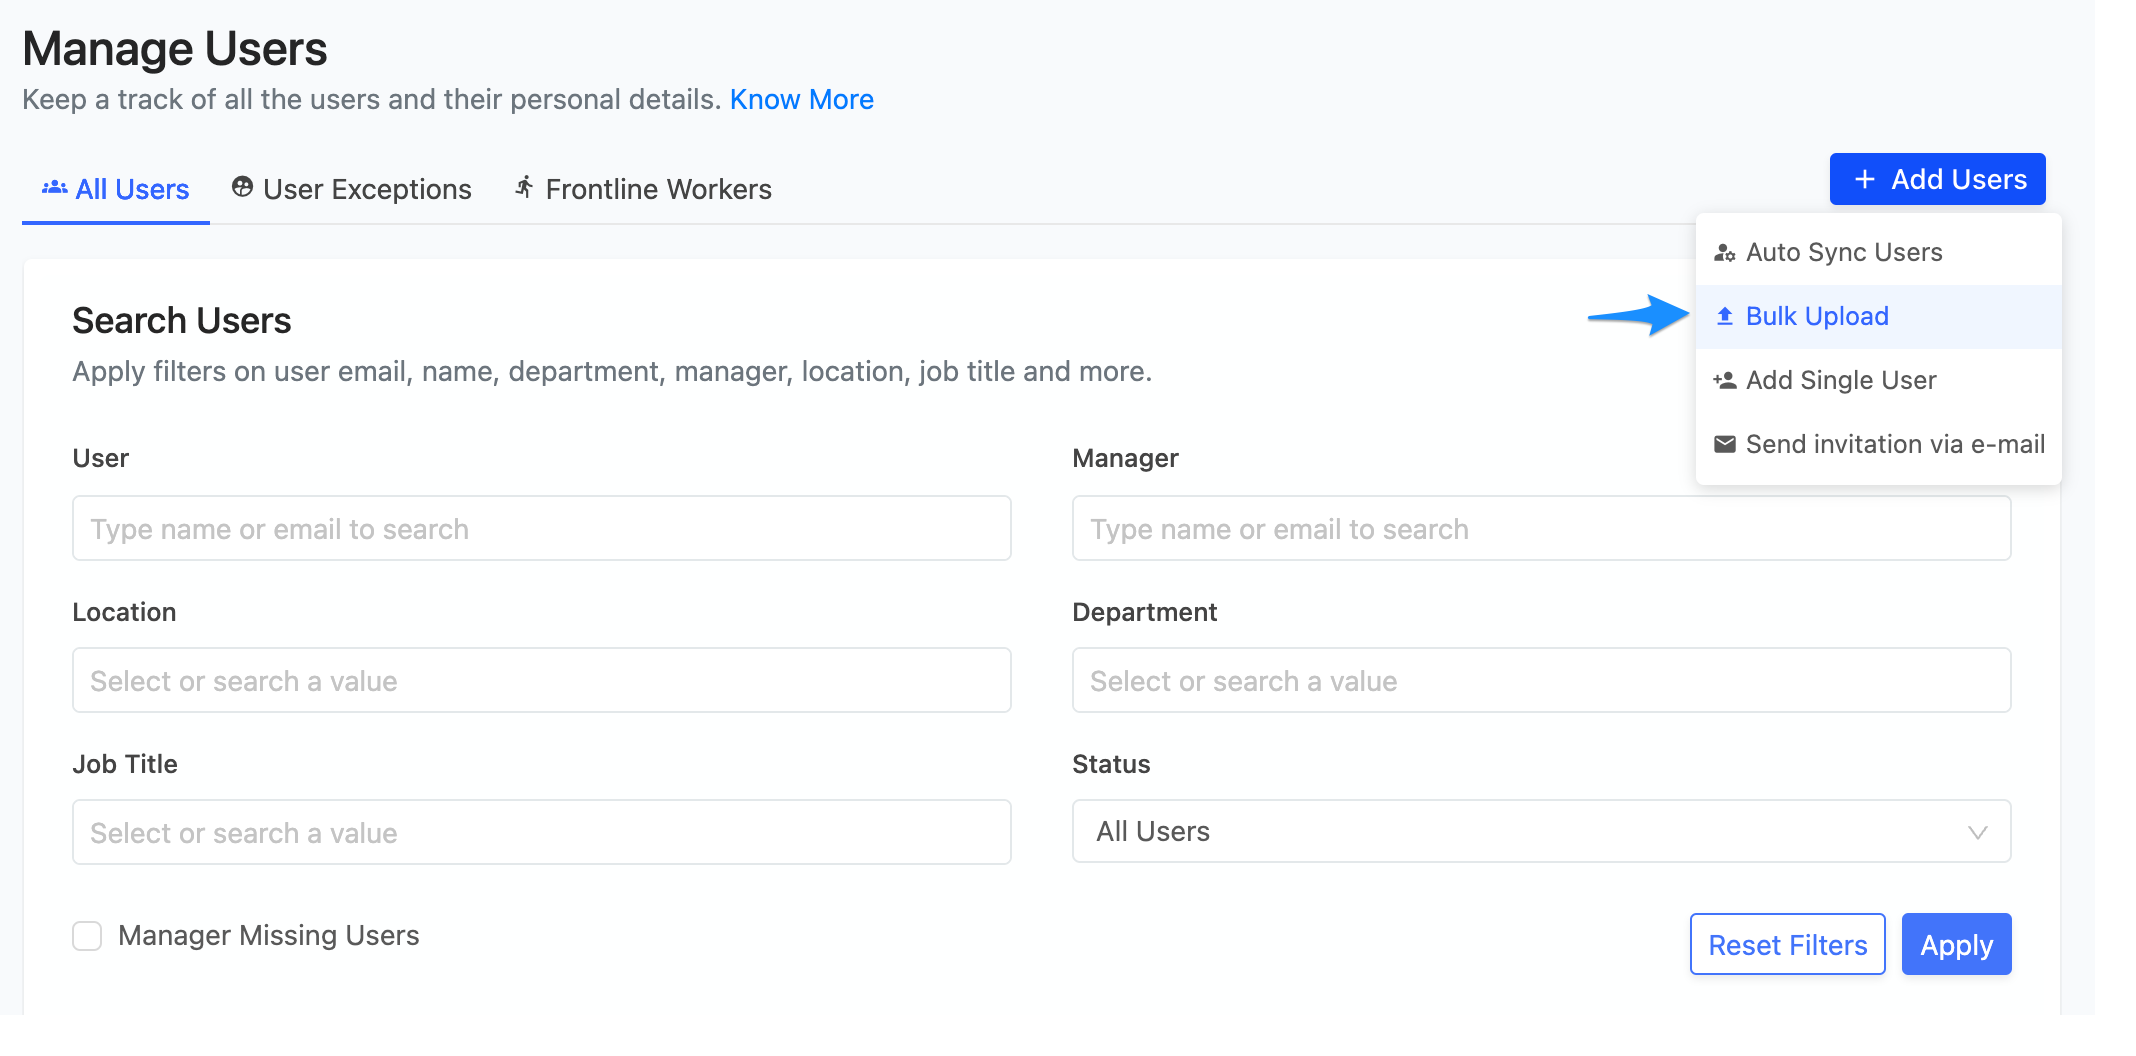The width and height of the screenshot is (2136, 1056).
Task: Apply the search filters
Action: pyautogui.click(x=1956, y=945)
